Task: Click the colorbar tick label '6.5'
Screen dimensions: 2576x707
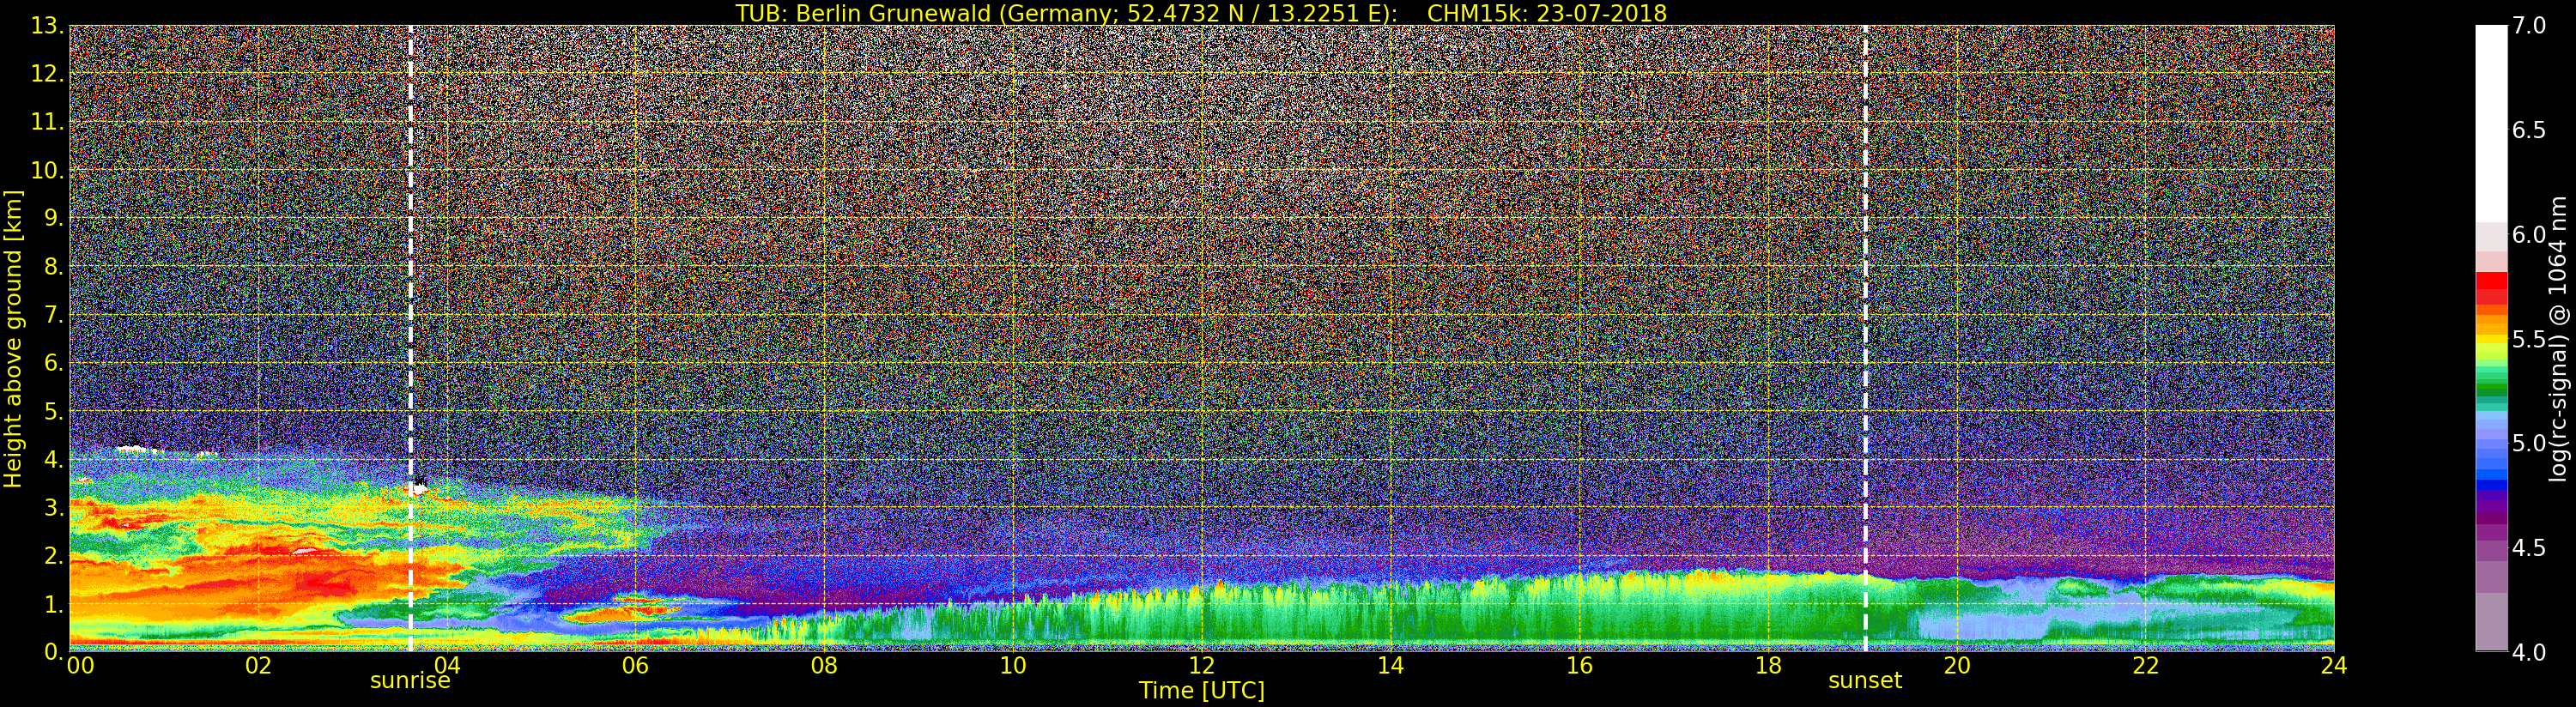Action: pyautogui.click(x=2528, y=130)
